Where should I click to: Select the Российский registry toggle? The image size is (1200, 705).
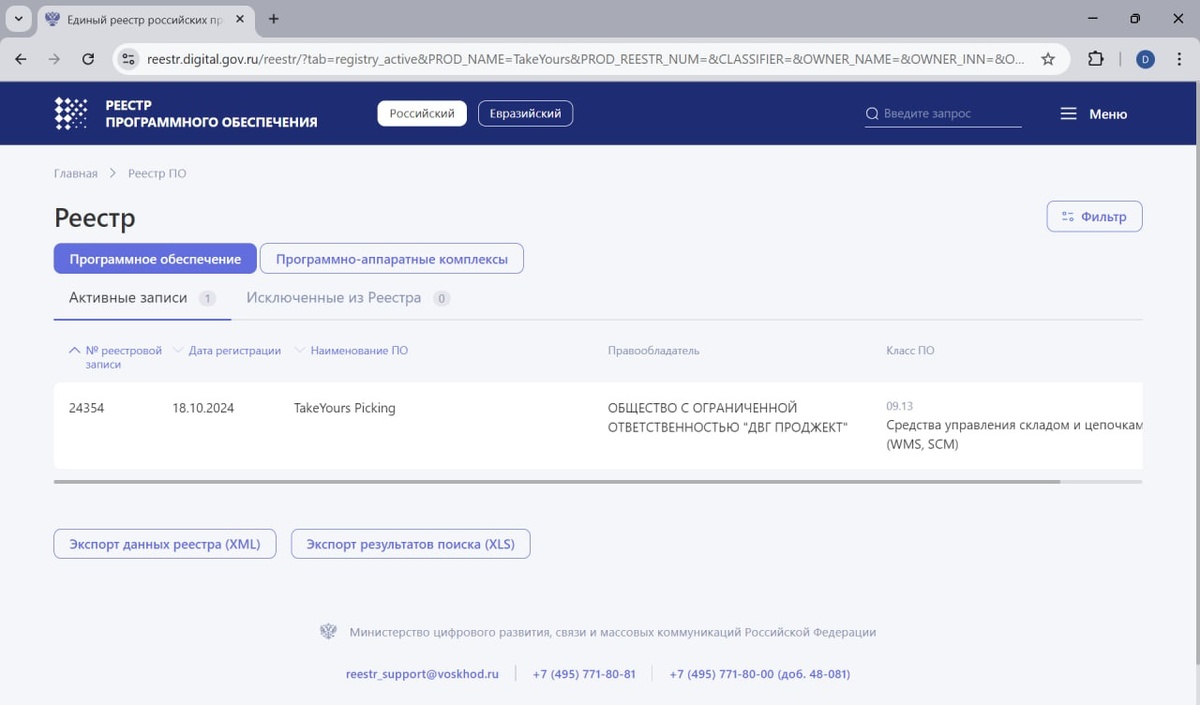(x=422, y=114)
